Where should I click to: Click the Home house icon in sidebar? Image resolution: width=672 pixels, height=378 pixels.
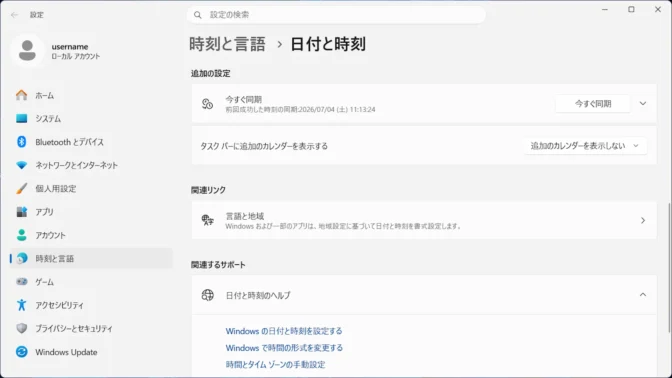click(21, 95)
